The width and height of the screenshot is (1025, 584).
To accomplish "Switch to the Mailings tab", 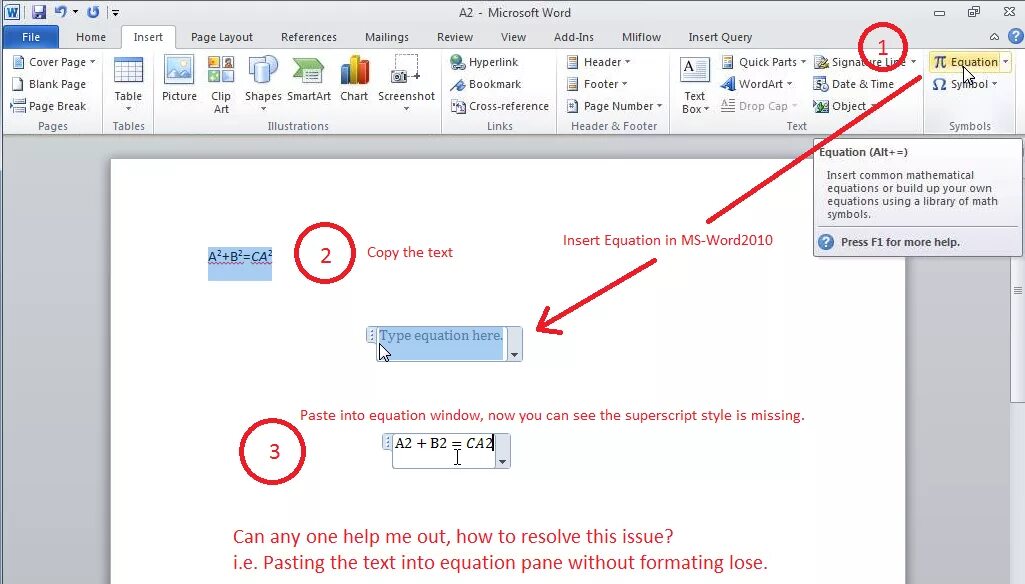I will click(386, 37).
